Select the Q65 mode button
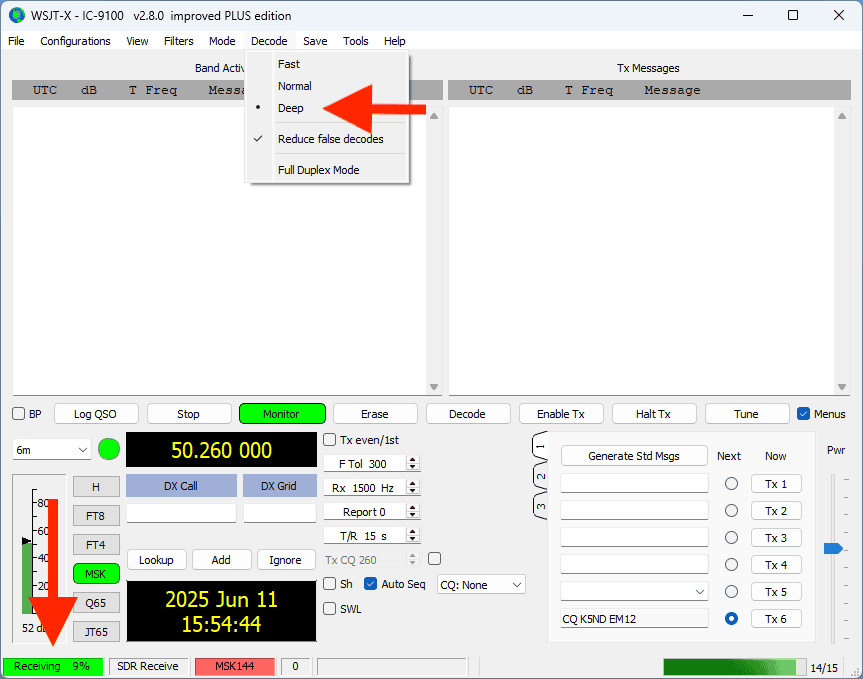The image size is (863, 679). 96,603
